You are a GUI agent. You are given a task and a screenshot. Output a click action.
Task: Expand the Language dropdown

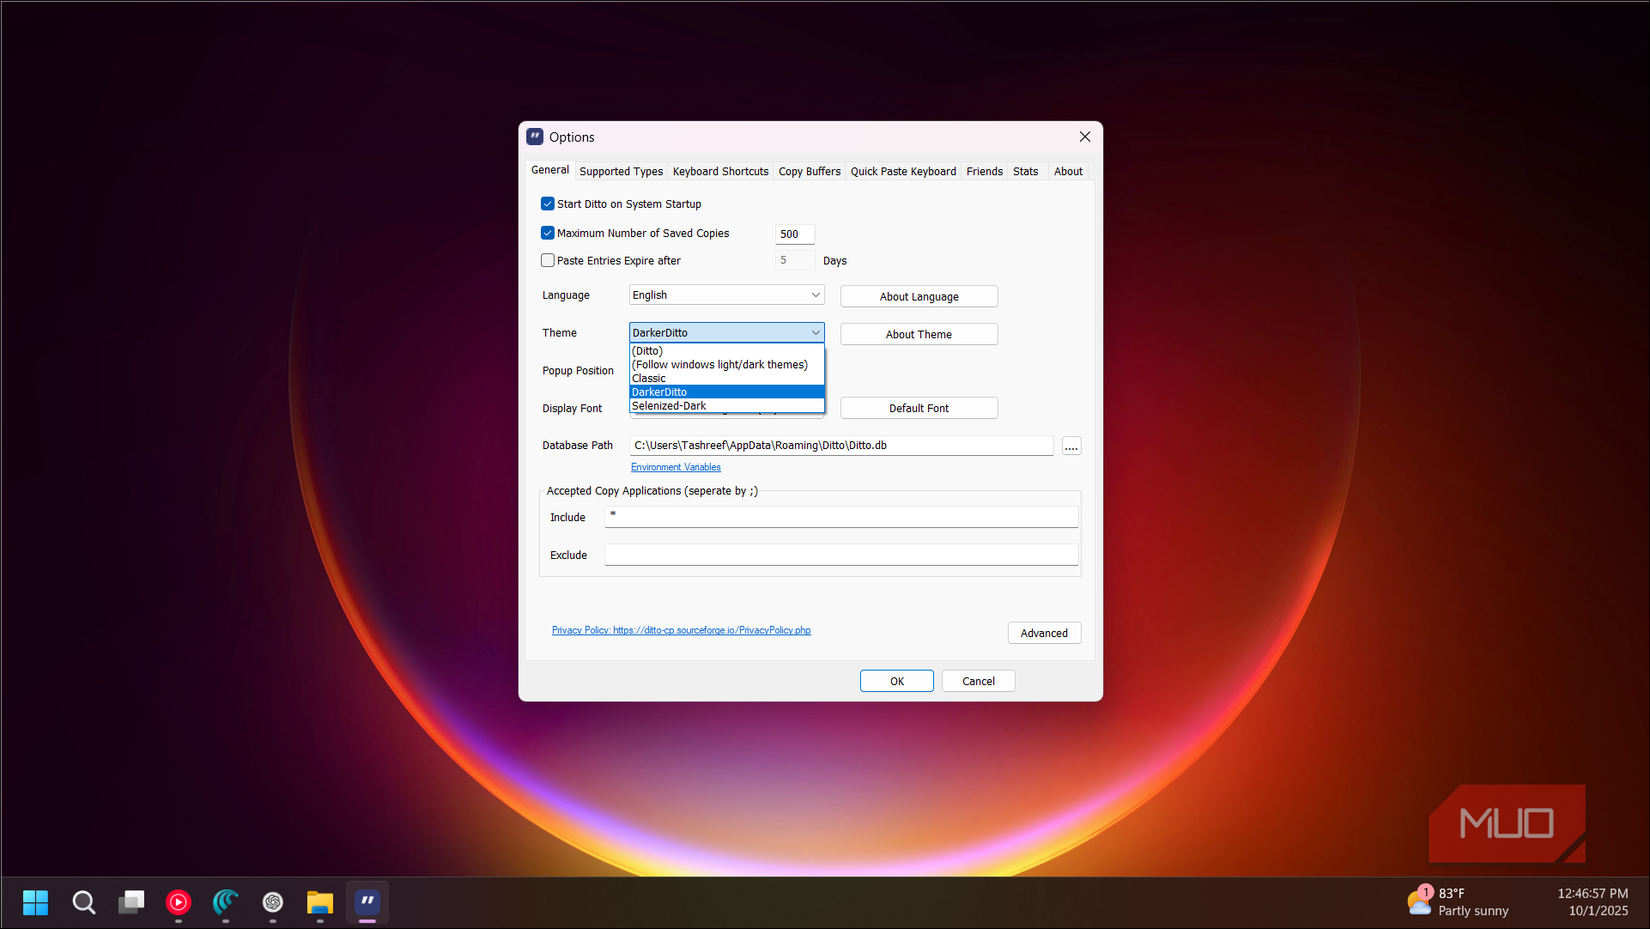click(726, 295)
